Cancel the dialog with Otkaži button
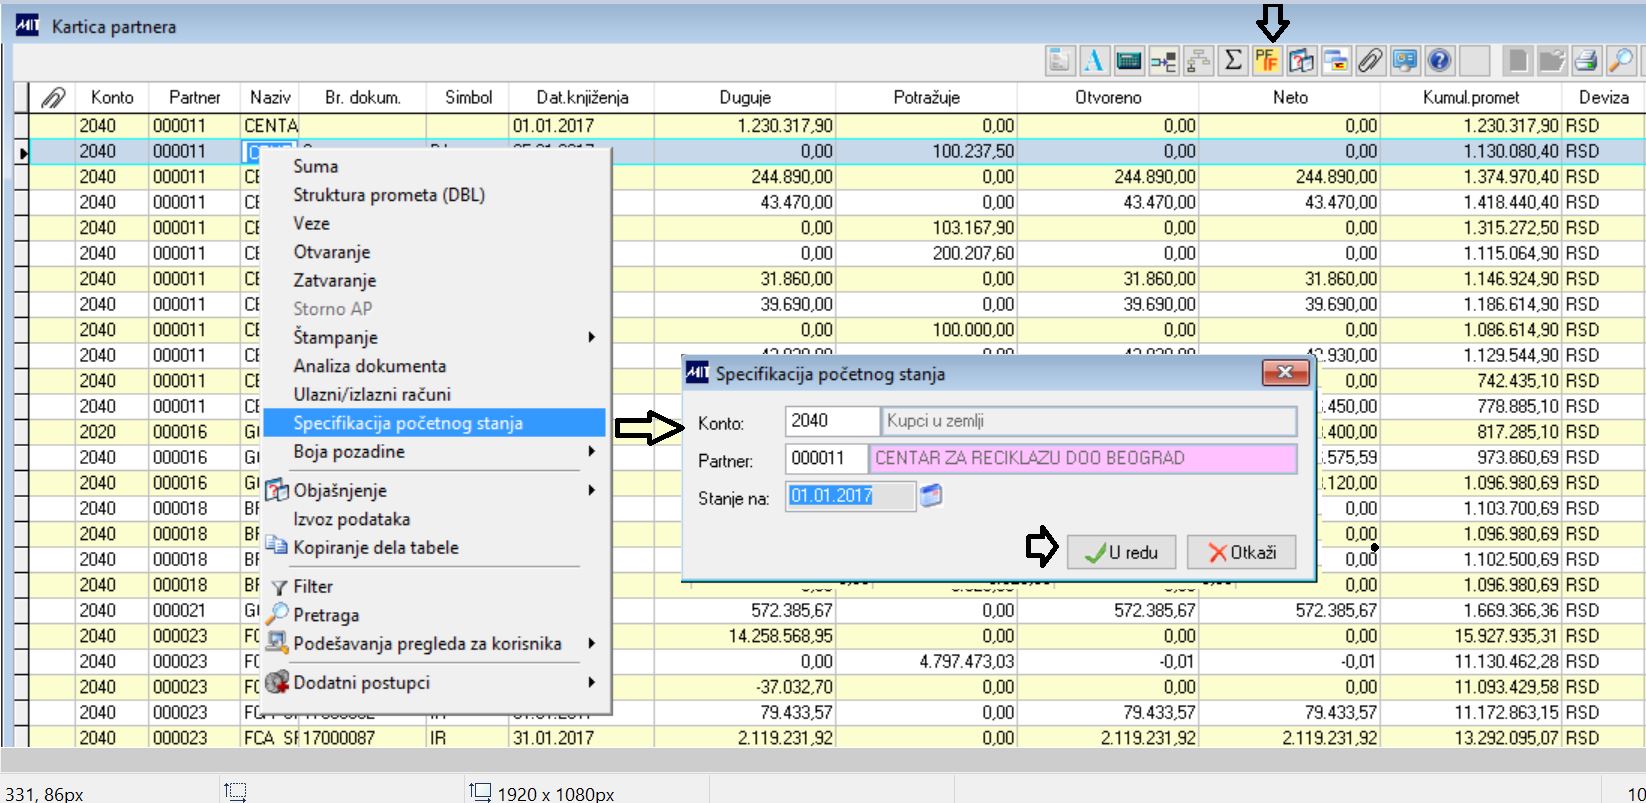 tap(1242, 552)
